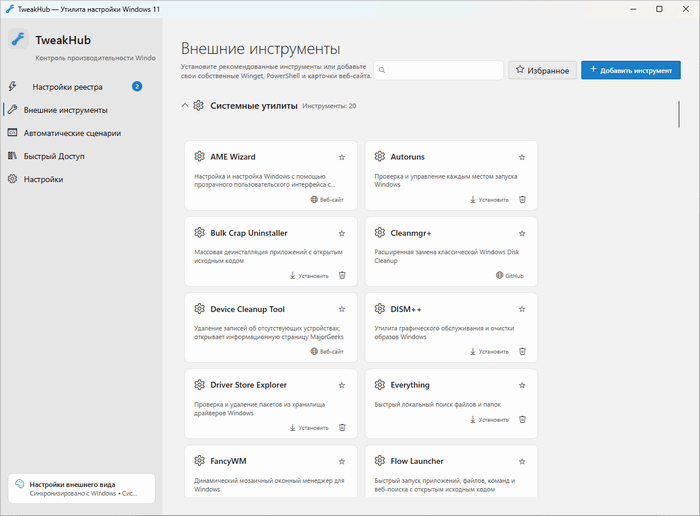Click the AME Wizard title

(x=233, y=157)
